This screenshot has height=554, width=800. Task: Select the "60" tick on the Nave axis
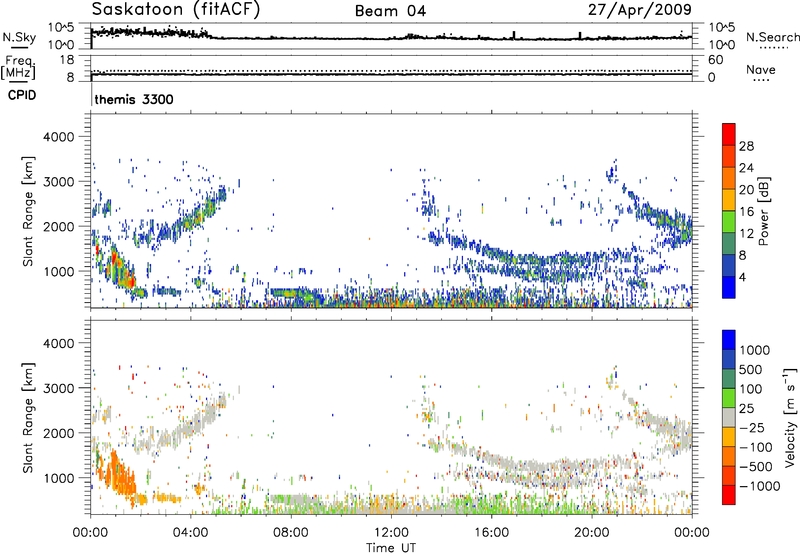[x=715, y=60]
